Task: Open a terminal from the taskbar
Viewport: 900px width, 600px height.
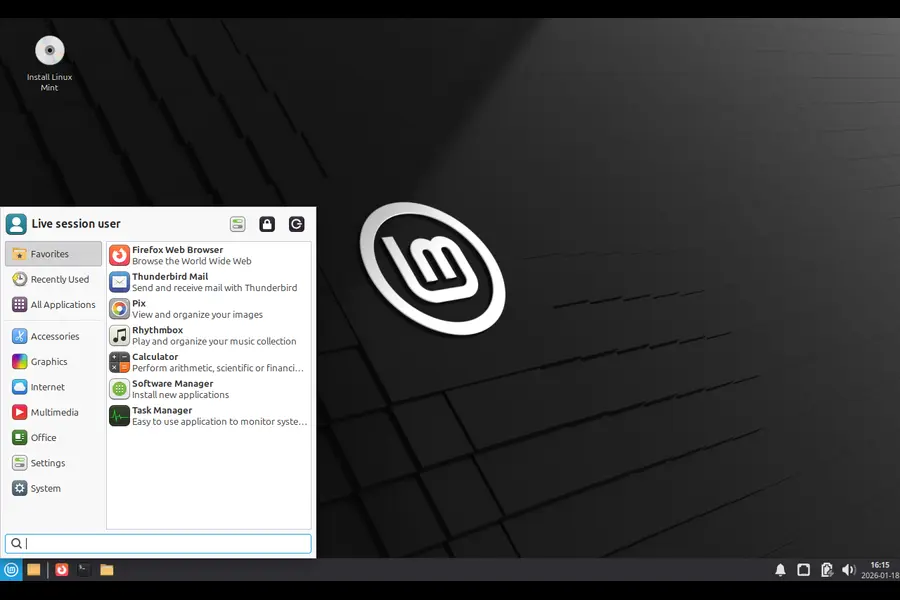Action: (x=82, y=570)
